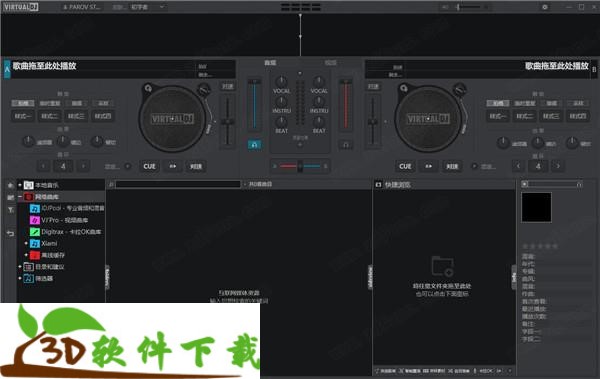Decrease loop length on deck A
Image resolution: width=600 pixels, height=379 pixels.
coord(43,166)
